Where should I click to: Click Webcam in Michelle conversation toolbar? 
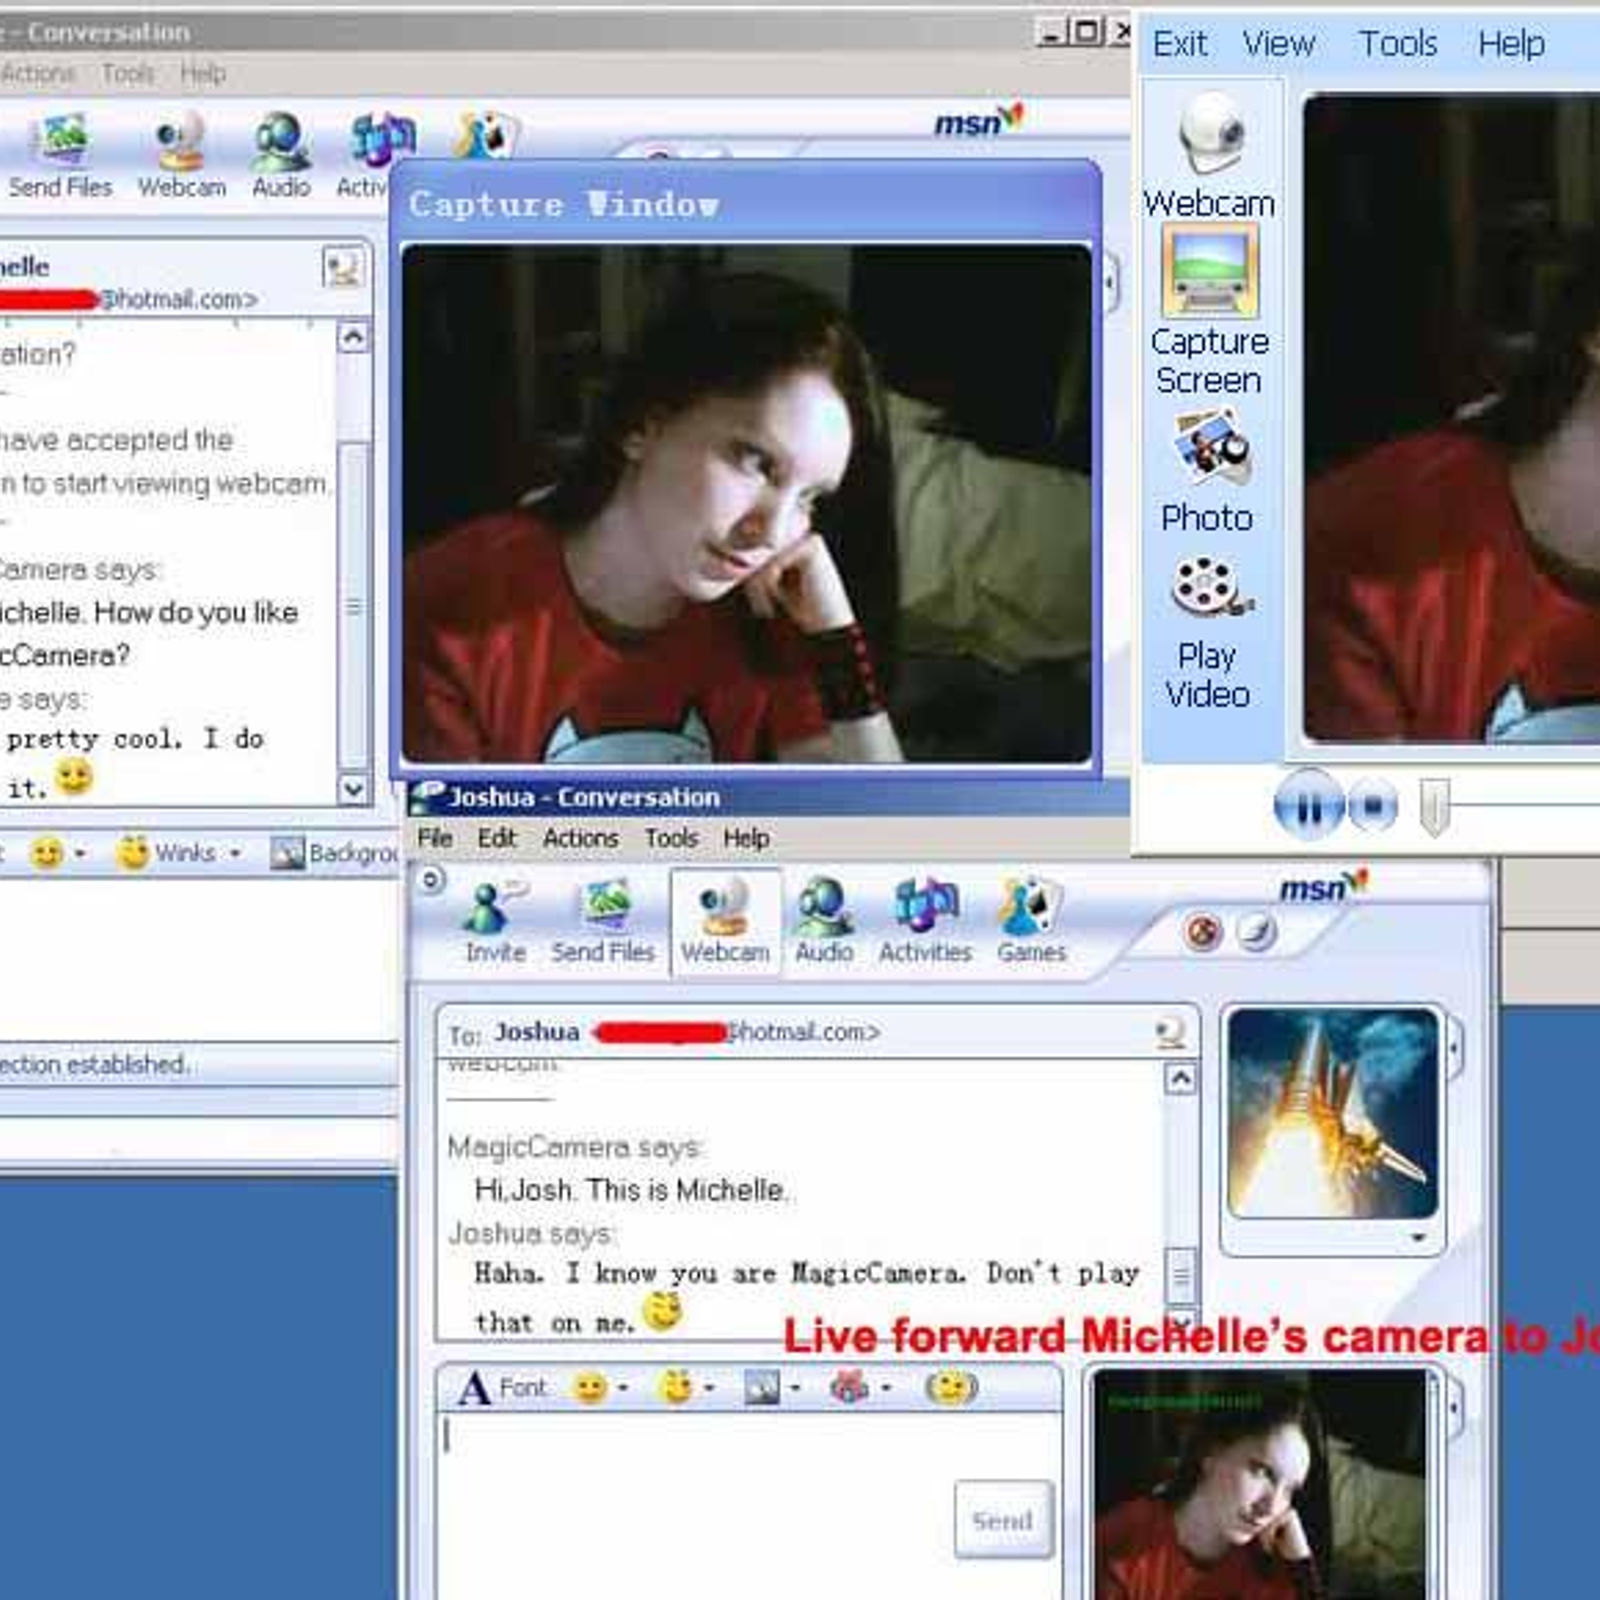(x=182, y=156)
